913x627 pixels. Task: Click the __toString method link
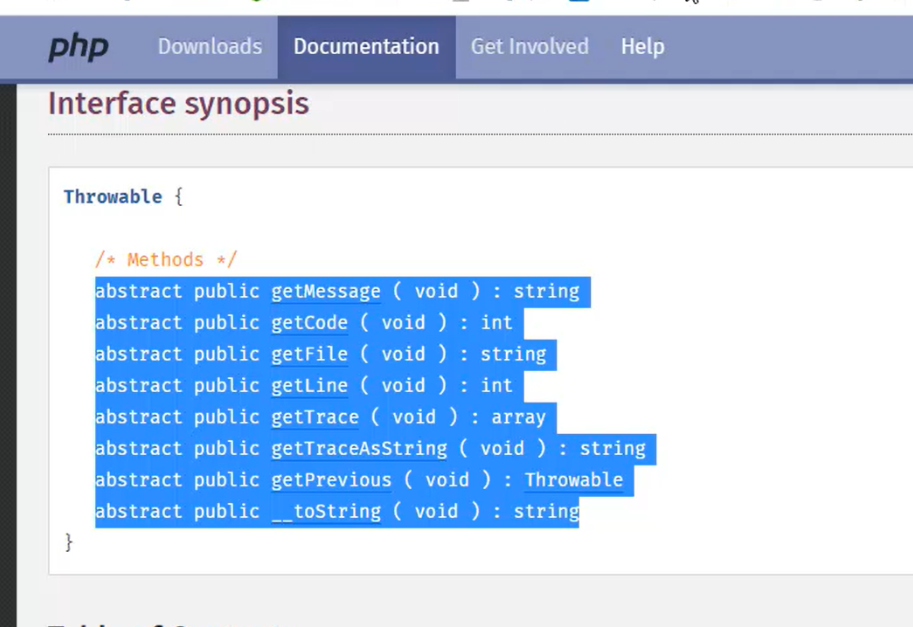coord(325,512)
